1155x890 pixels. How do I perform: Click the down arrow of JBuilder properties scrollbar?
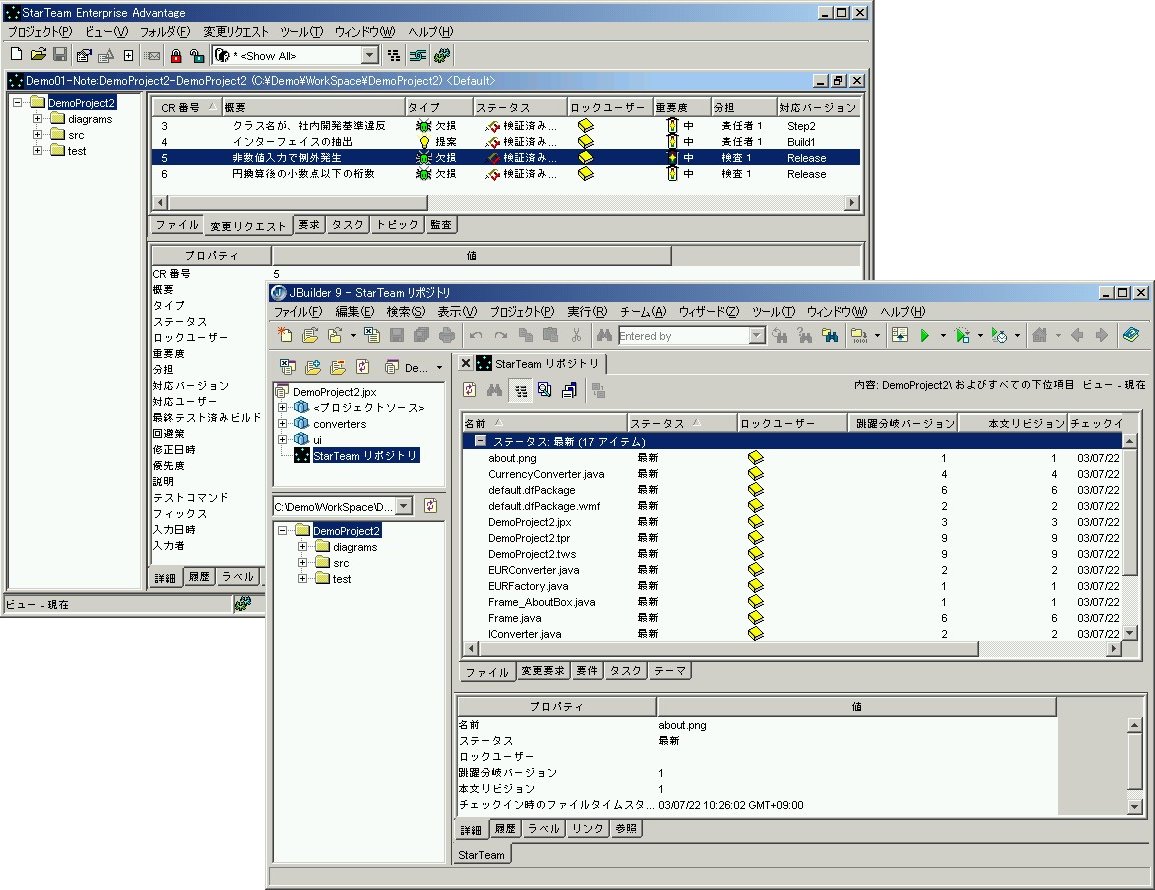[1135, 807]
